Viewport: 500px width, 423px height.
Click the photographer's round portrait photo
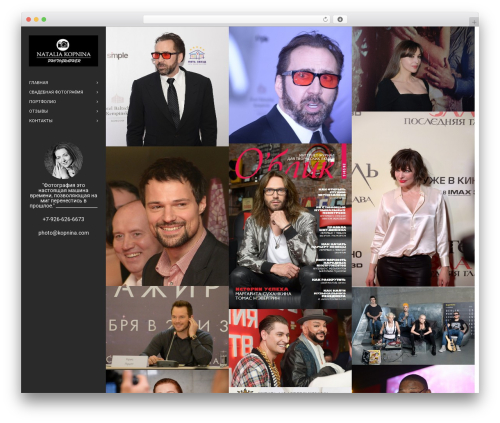(63, 161)
